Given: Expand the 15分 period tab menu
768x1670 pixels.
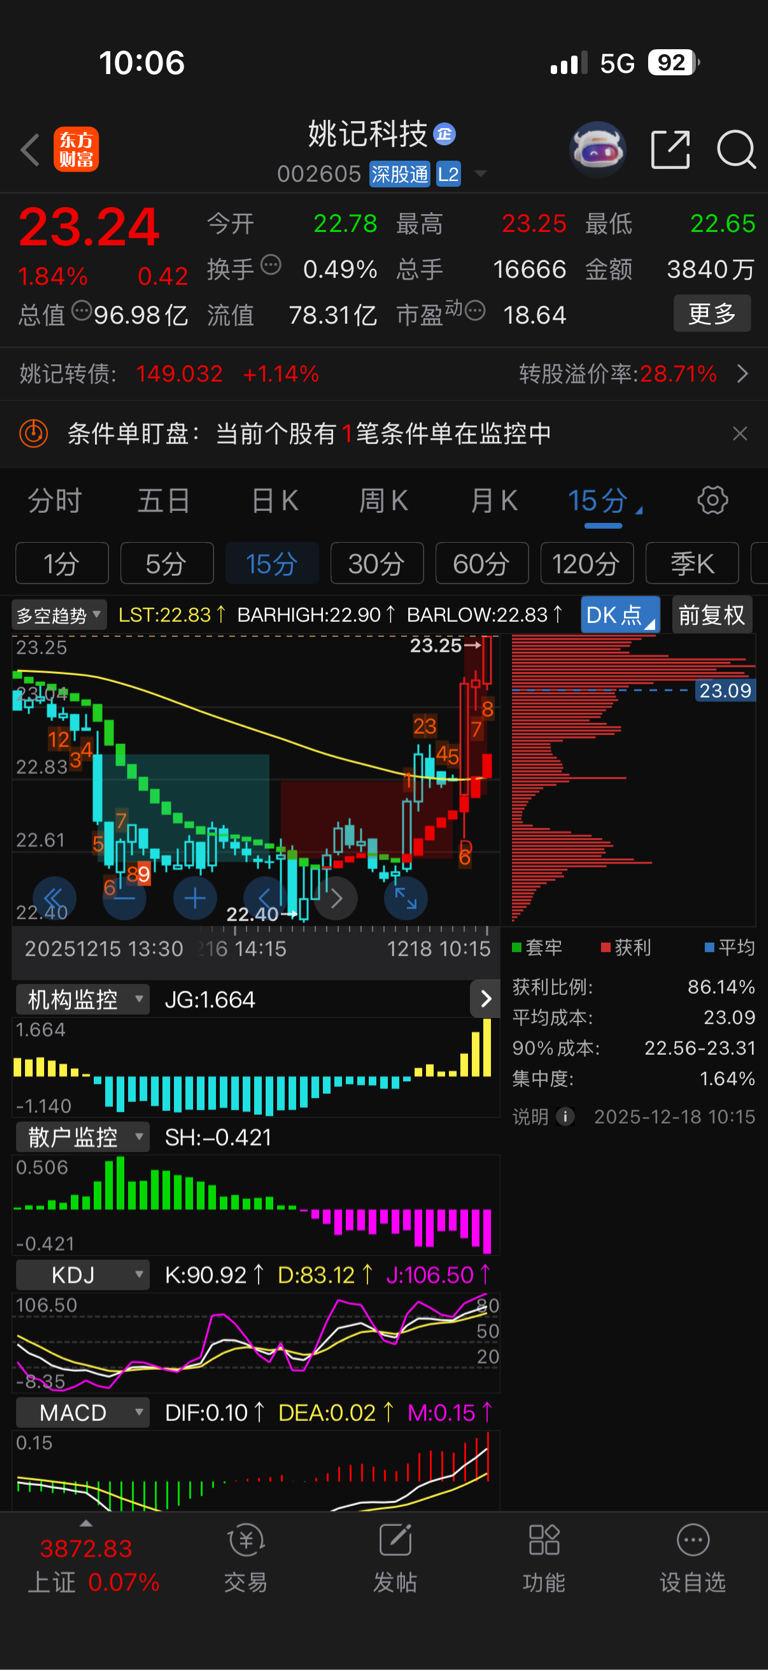Looking at the screenshot, I should coord(604,501).
